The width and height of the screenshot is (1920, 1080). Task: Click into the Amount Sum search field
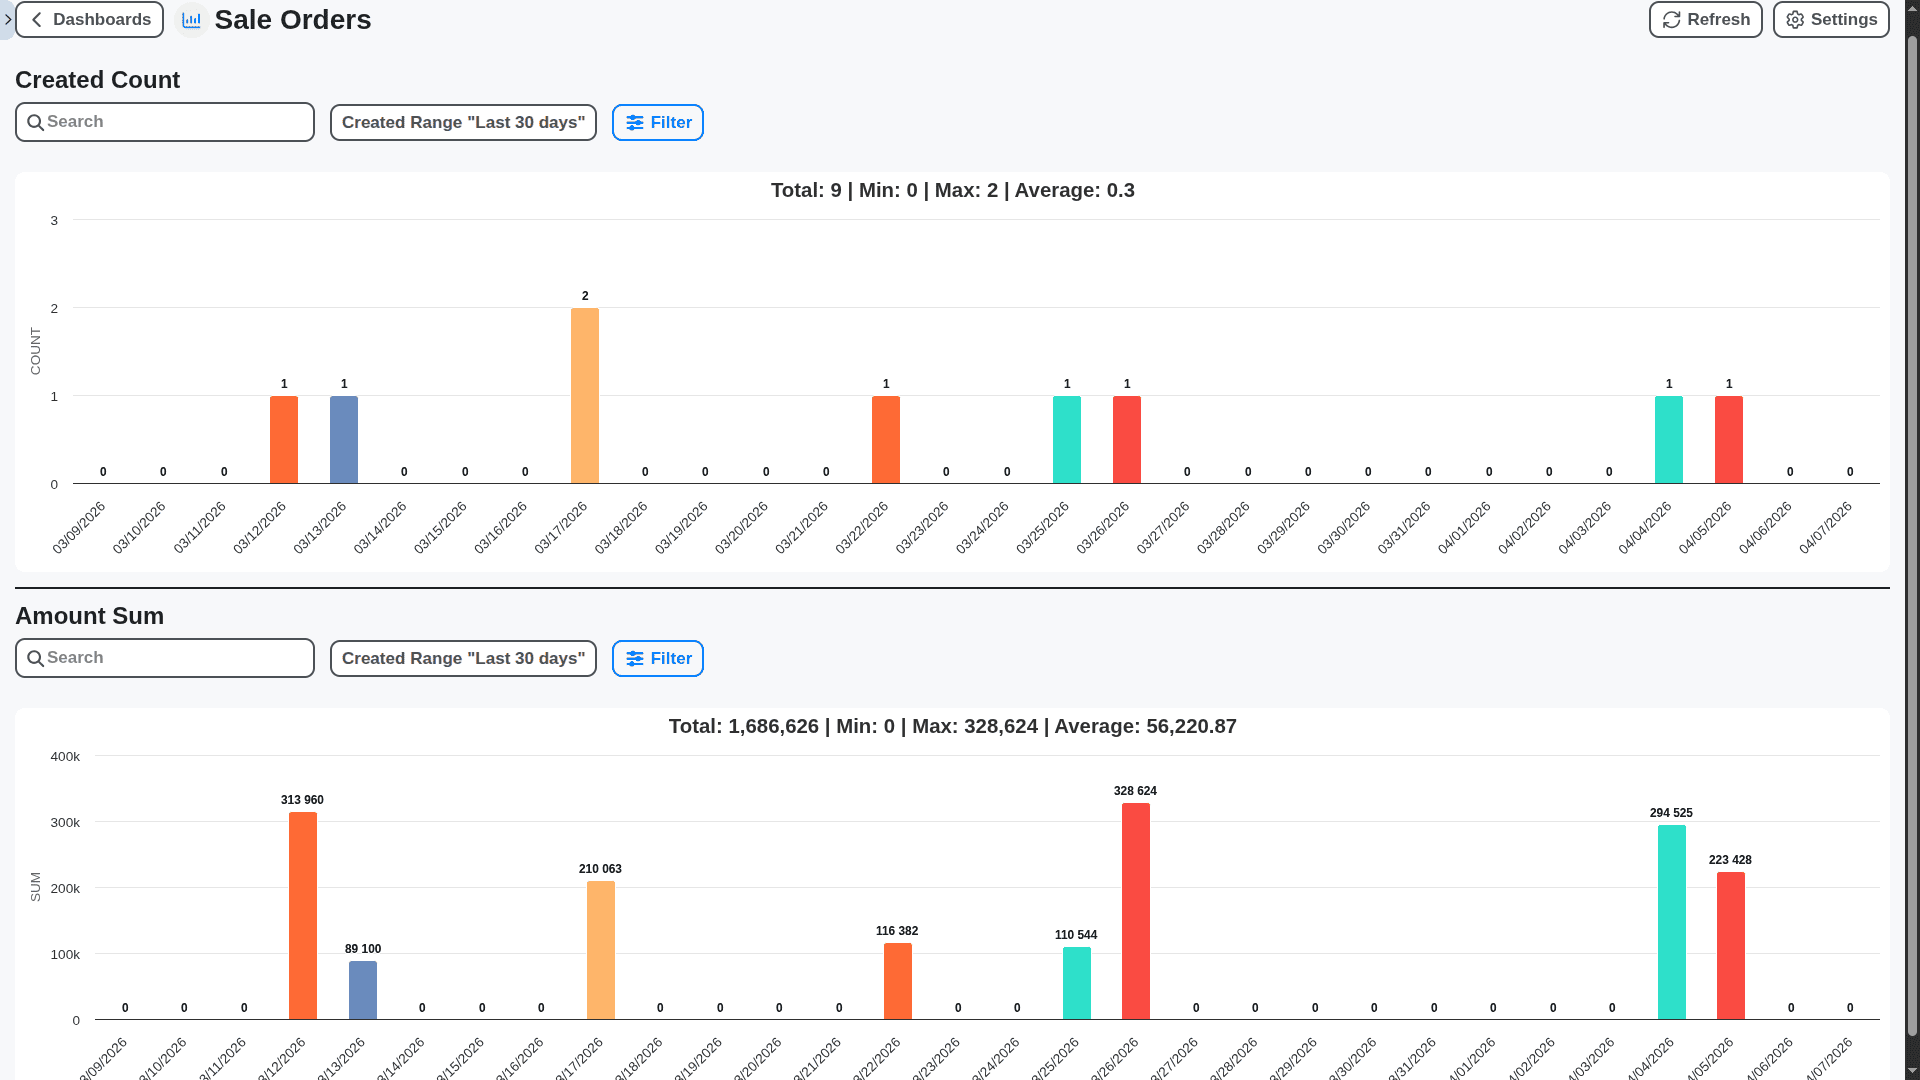[x=164, y=657]
